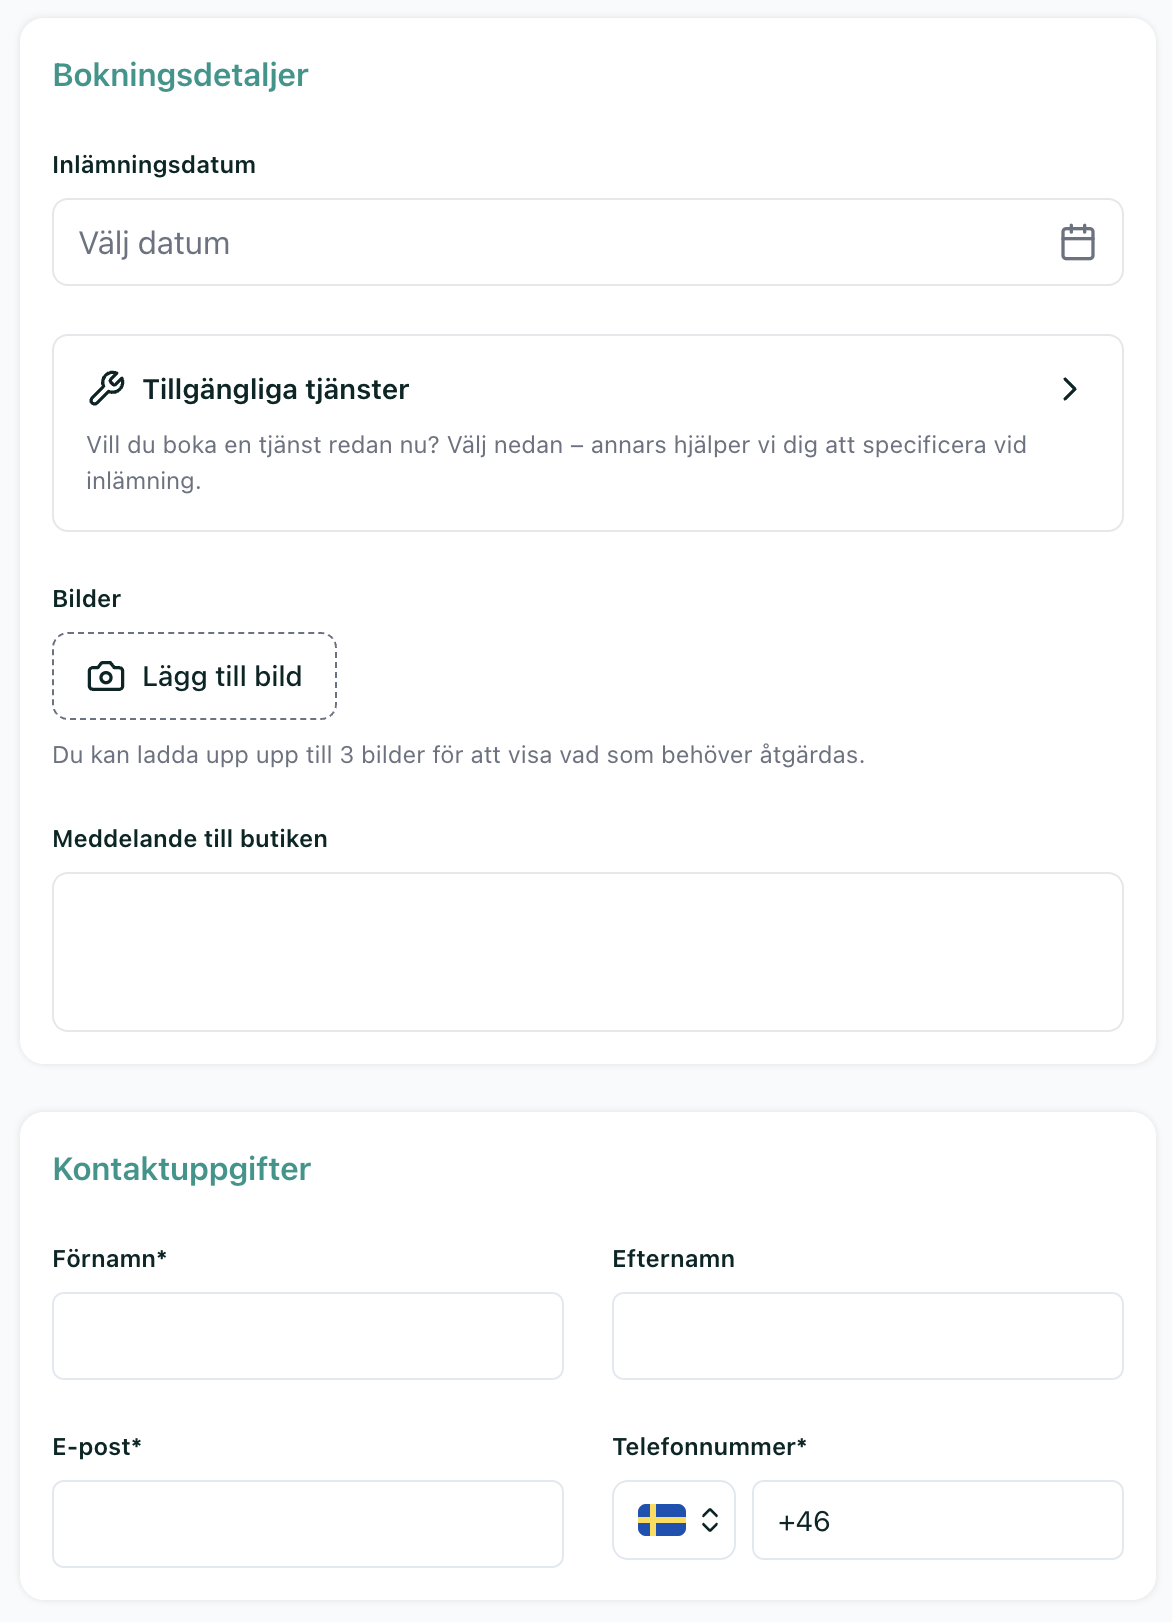Click the camera icon in the image upload box
This screenshot has height=1622, width=1172.
(x=106, y=677)
